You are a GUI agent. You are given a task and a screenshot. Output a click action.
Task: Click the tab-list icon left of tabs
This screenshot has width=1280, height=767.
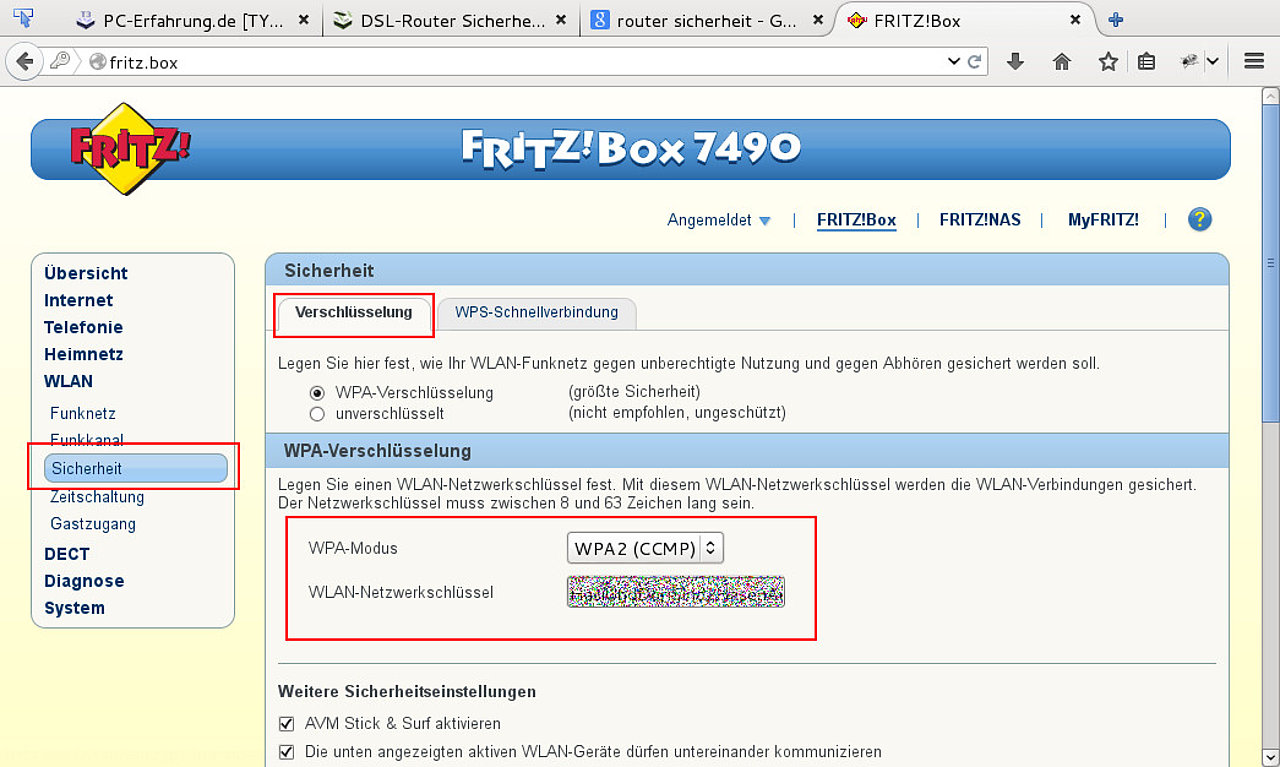[24, 19]
